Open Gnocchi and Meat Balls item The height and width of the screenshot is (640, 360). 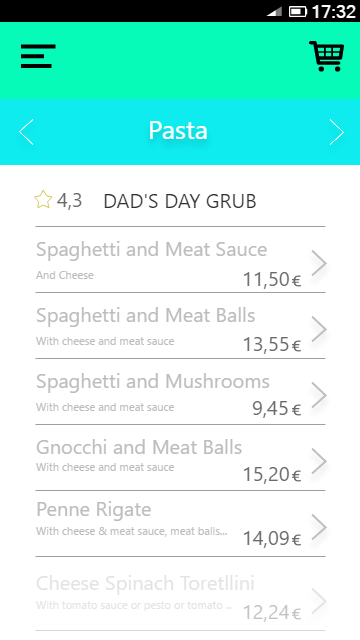[x=180, y=458]
